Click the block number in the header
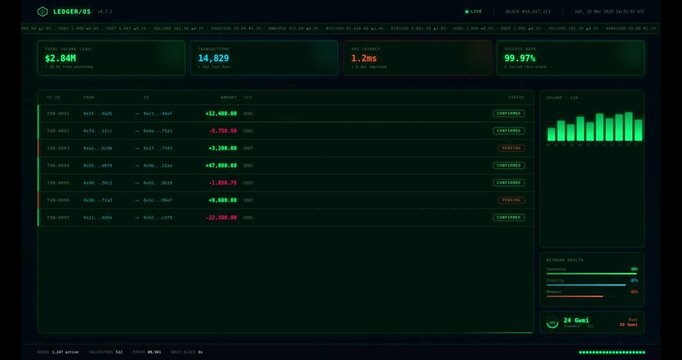 point(528,12)
